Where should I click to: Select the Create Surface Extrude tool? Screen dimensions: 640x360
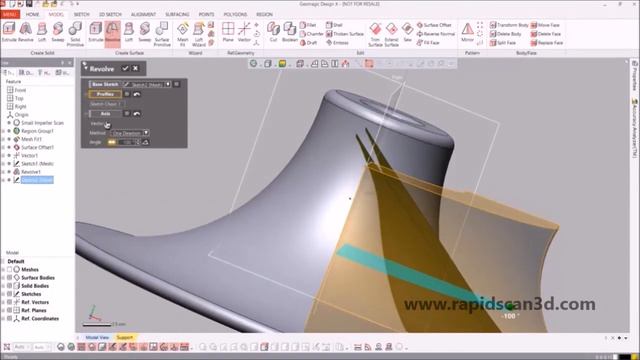(x=96, y=32)
